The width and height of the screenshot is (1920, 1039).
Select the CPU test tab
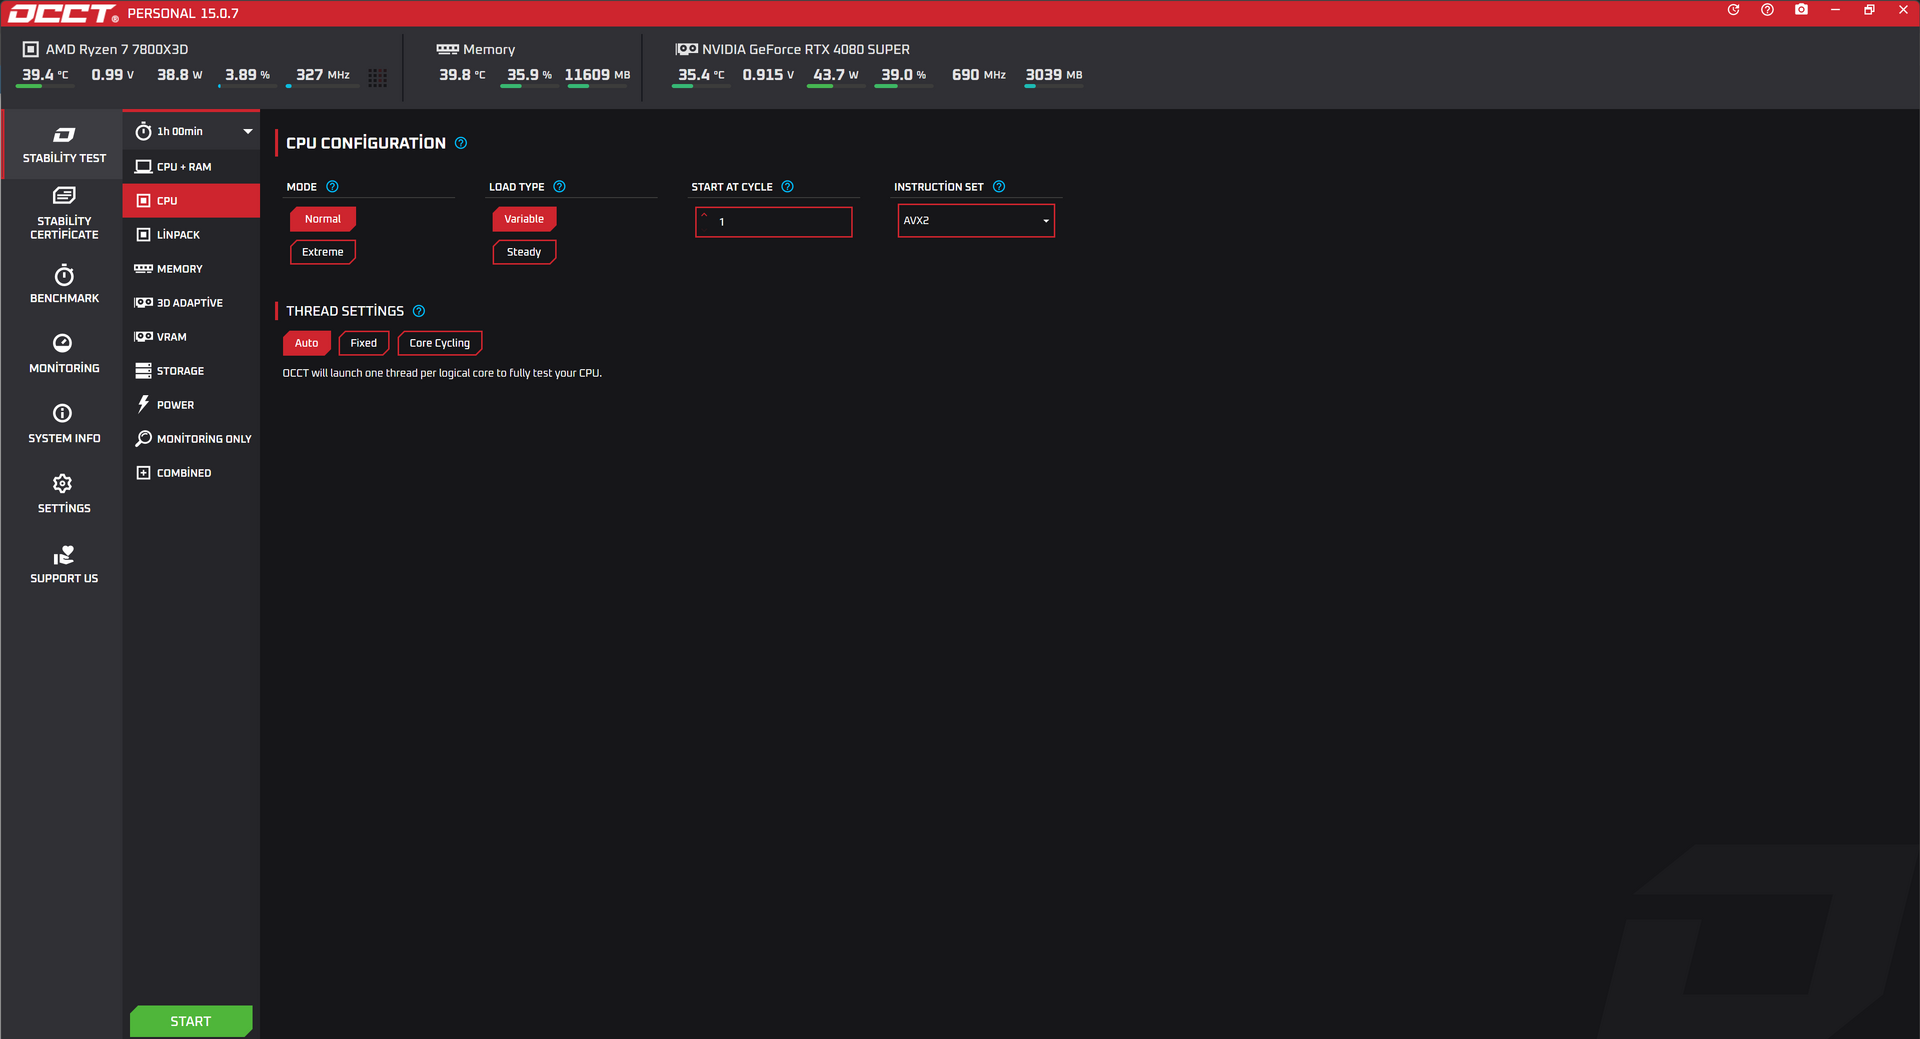click(192, 201)
